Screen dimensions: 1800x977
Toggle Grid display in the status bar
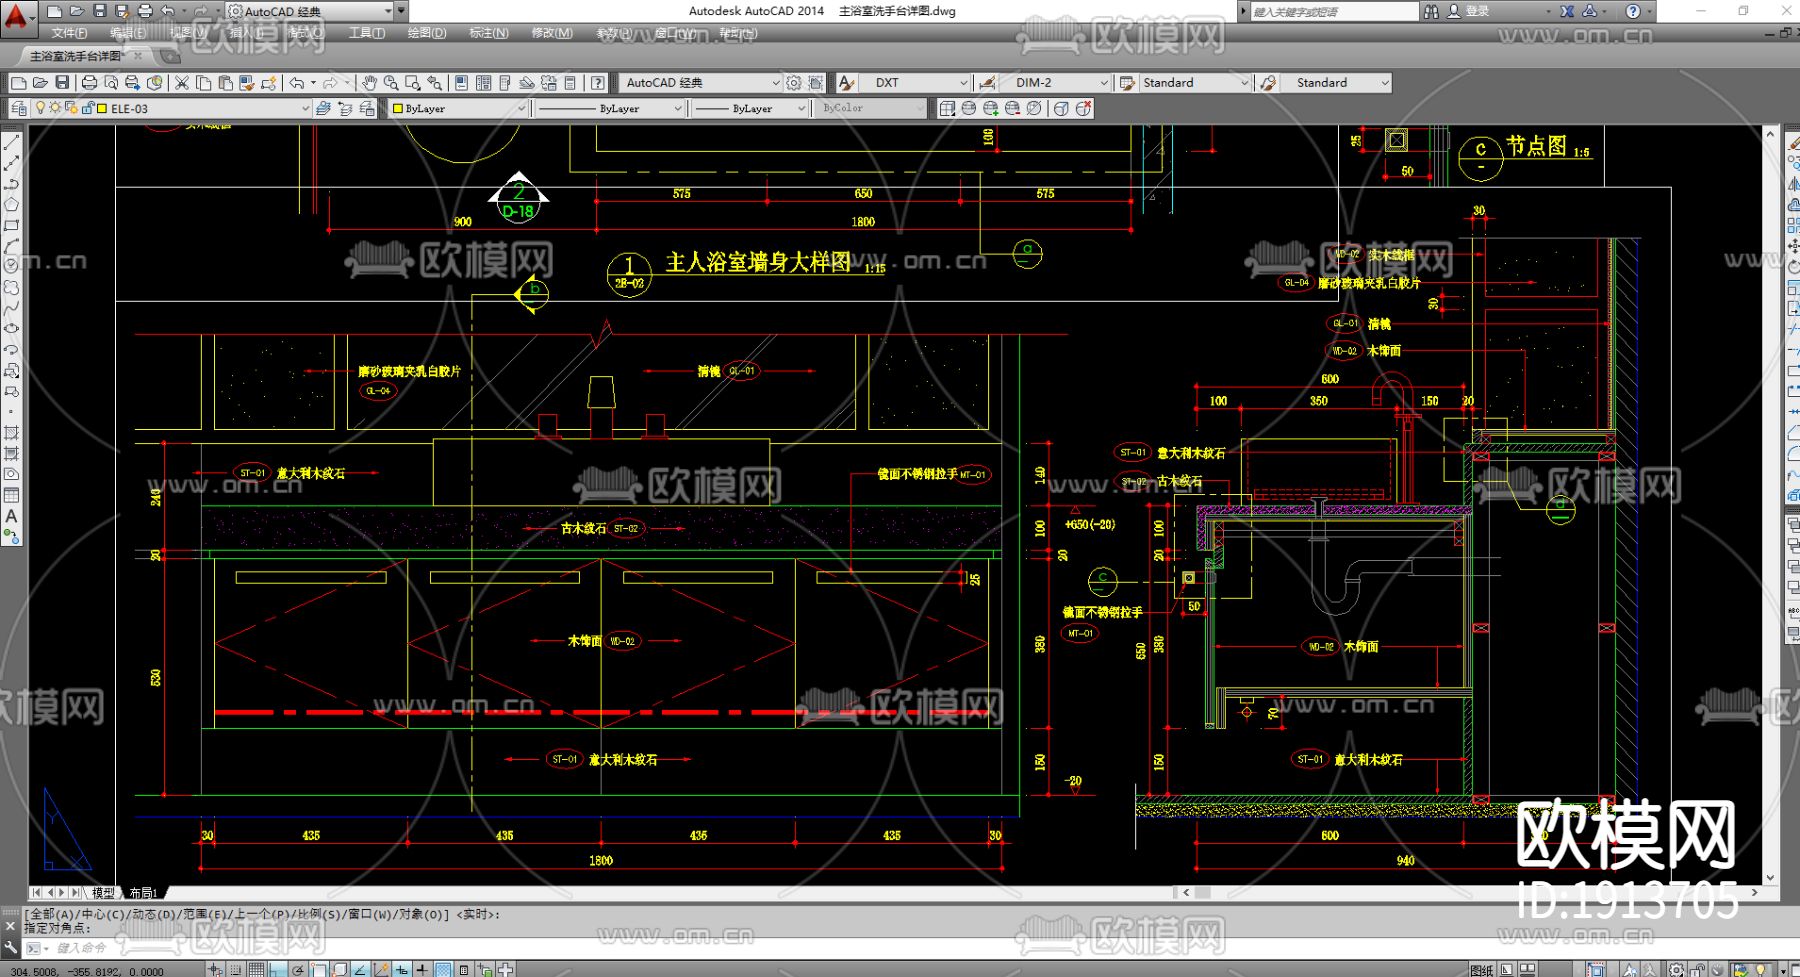[257, 969]
